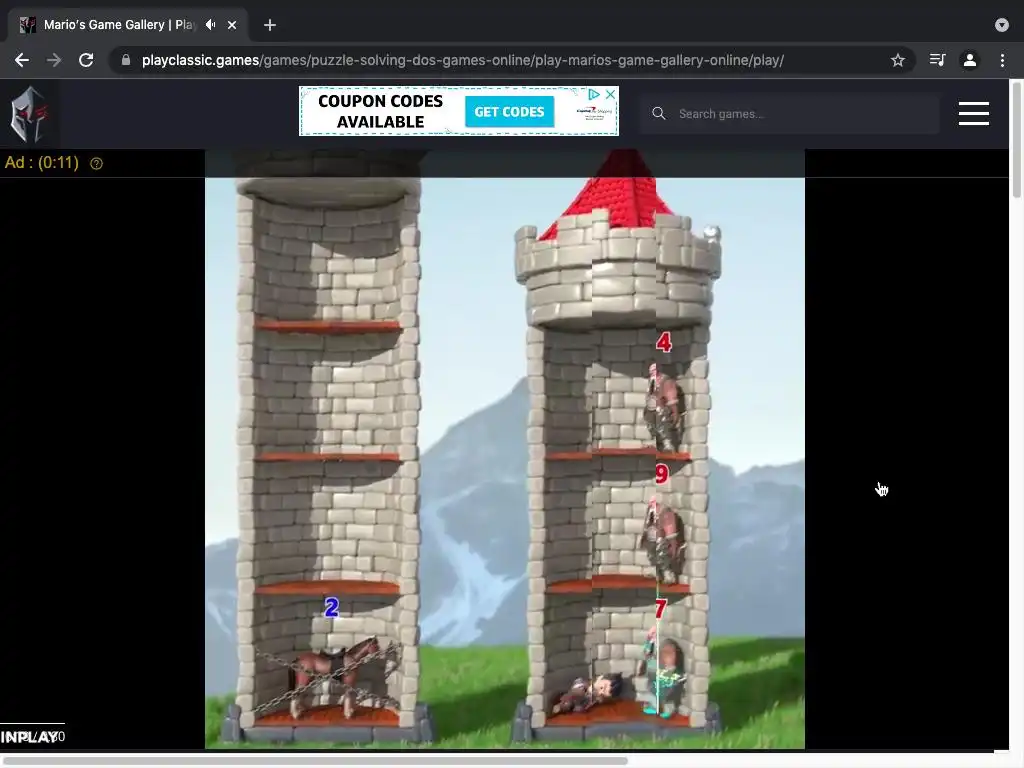1024x768 pixels.
Task: Click the vertical page scrollbar
Action: point(1017,140)
